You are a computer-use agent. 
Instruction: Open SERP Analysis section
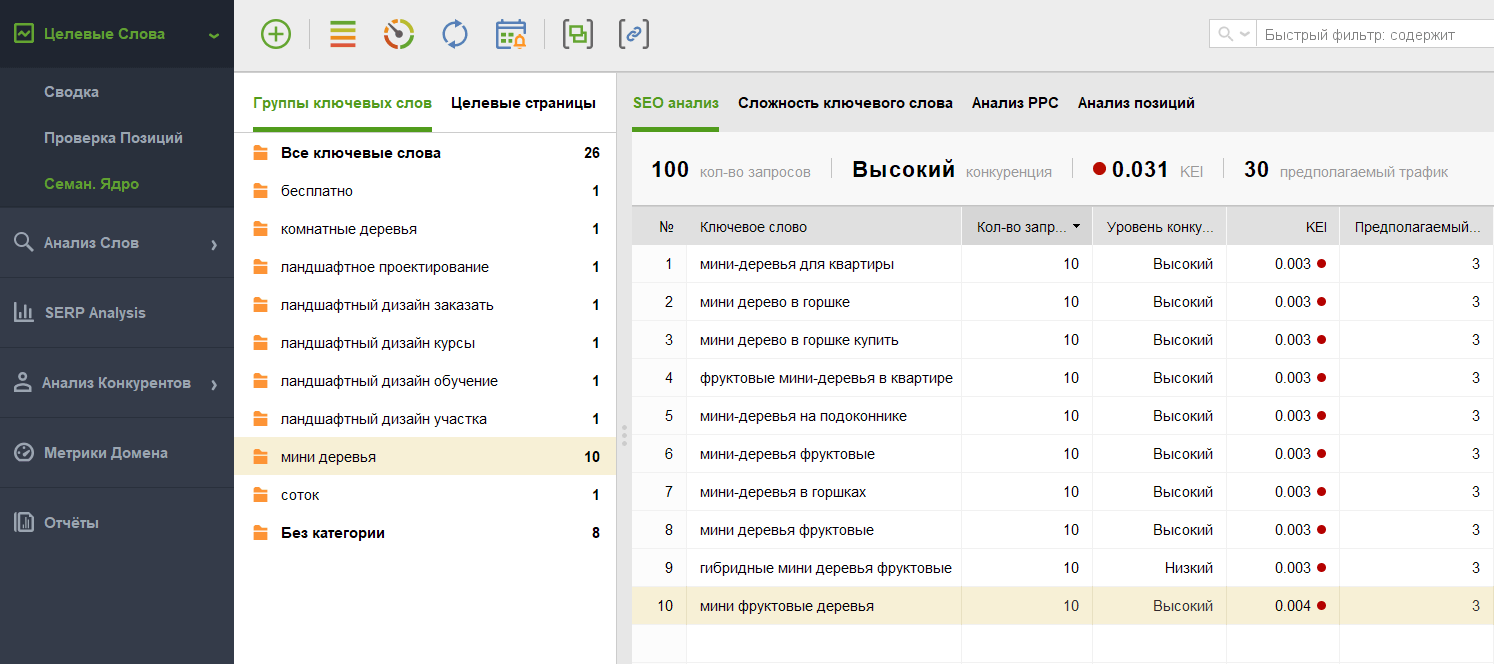coord(117,313)
